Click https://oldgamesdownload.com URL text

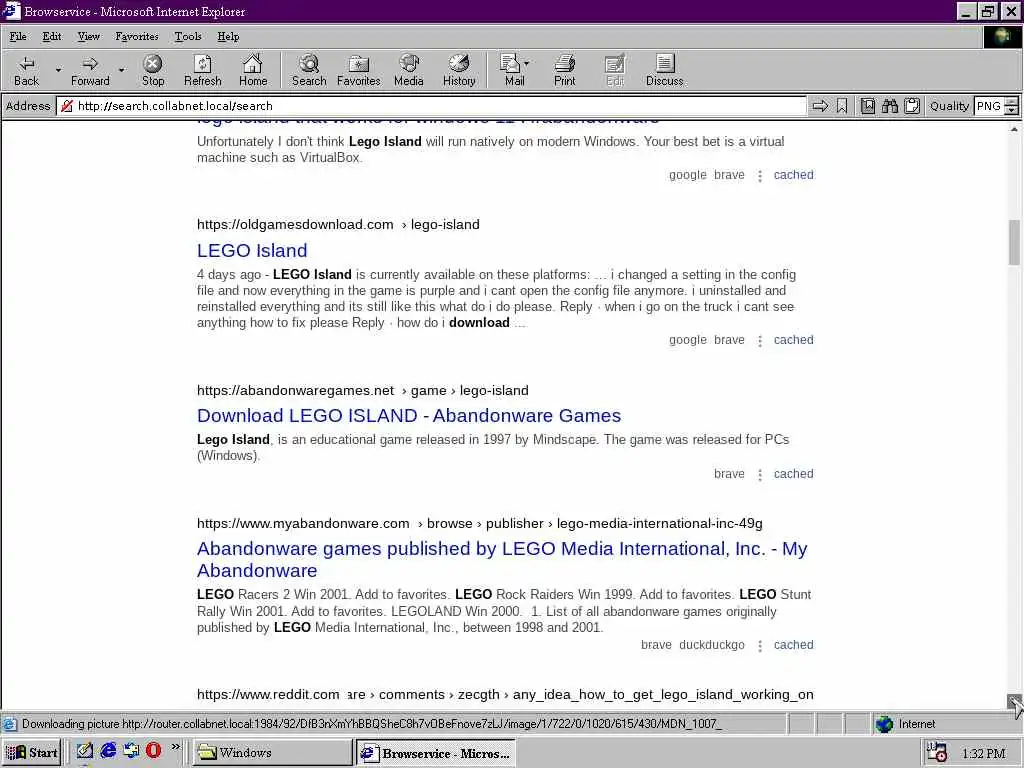click(x=295, y=225)
